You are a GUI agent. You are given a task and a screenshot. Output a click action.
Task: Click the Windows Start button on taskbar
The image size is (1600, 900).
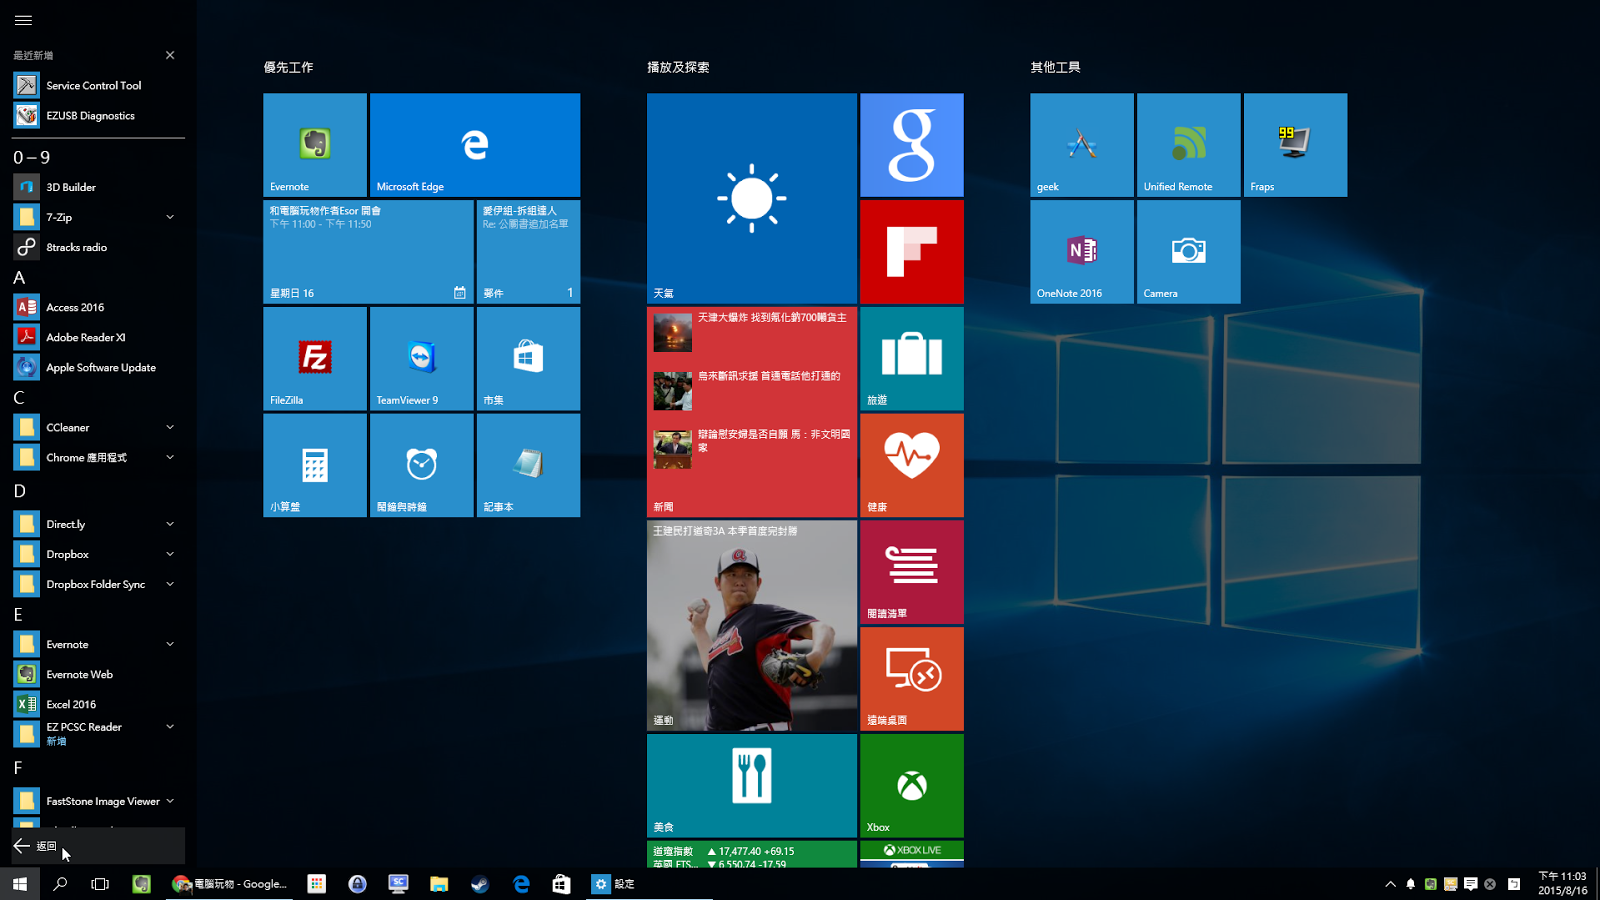pos(20,884)
